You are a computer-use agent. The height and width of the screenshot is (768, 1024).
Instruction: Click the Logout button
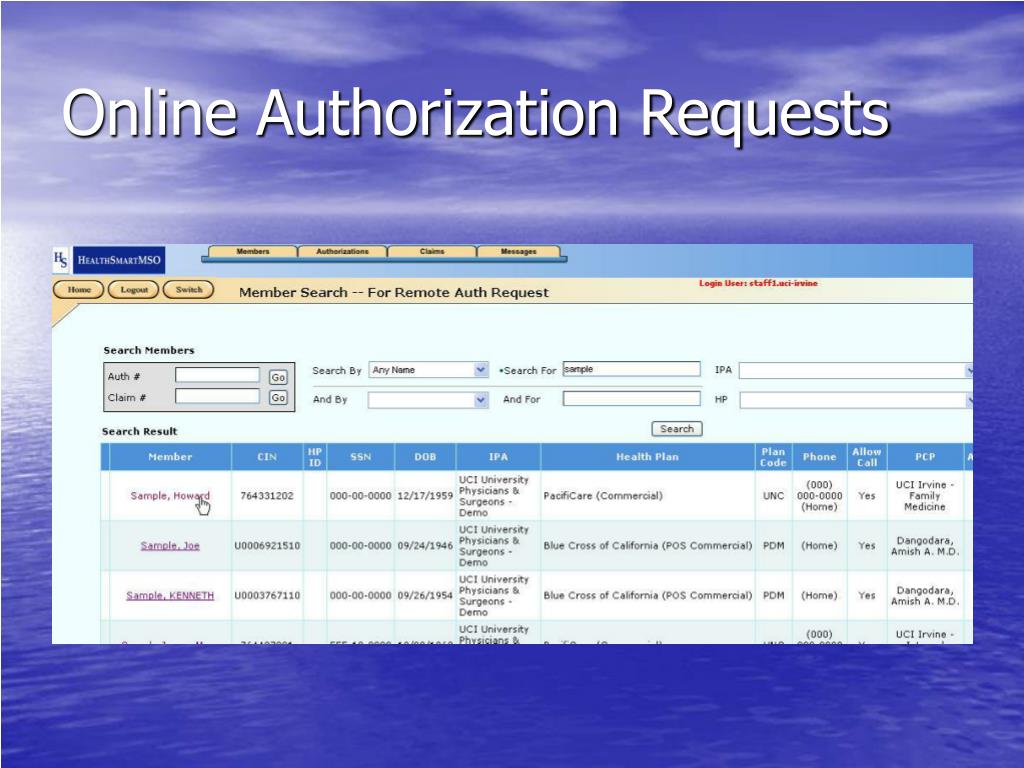[x=134, y=289]
